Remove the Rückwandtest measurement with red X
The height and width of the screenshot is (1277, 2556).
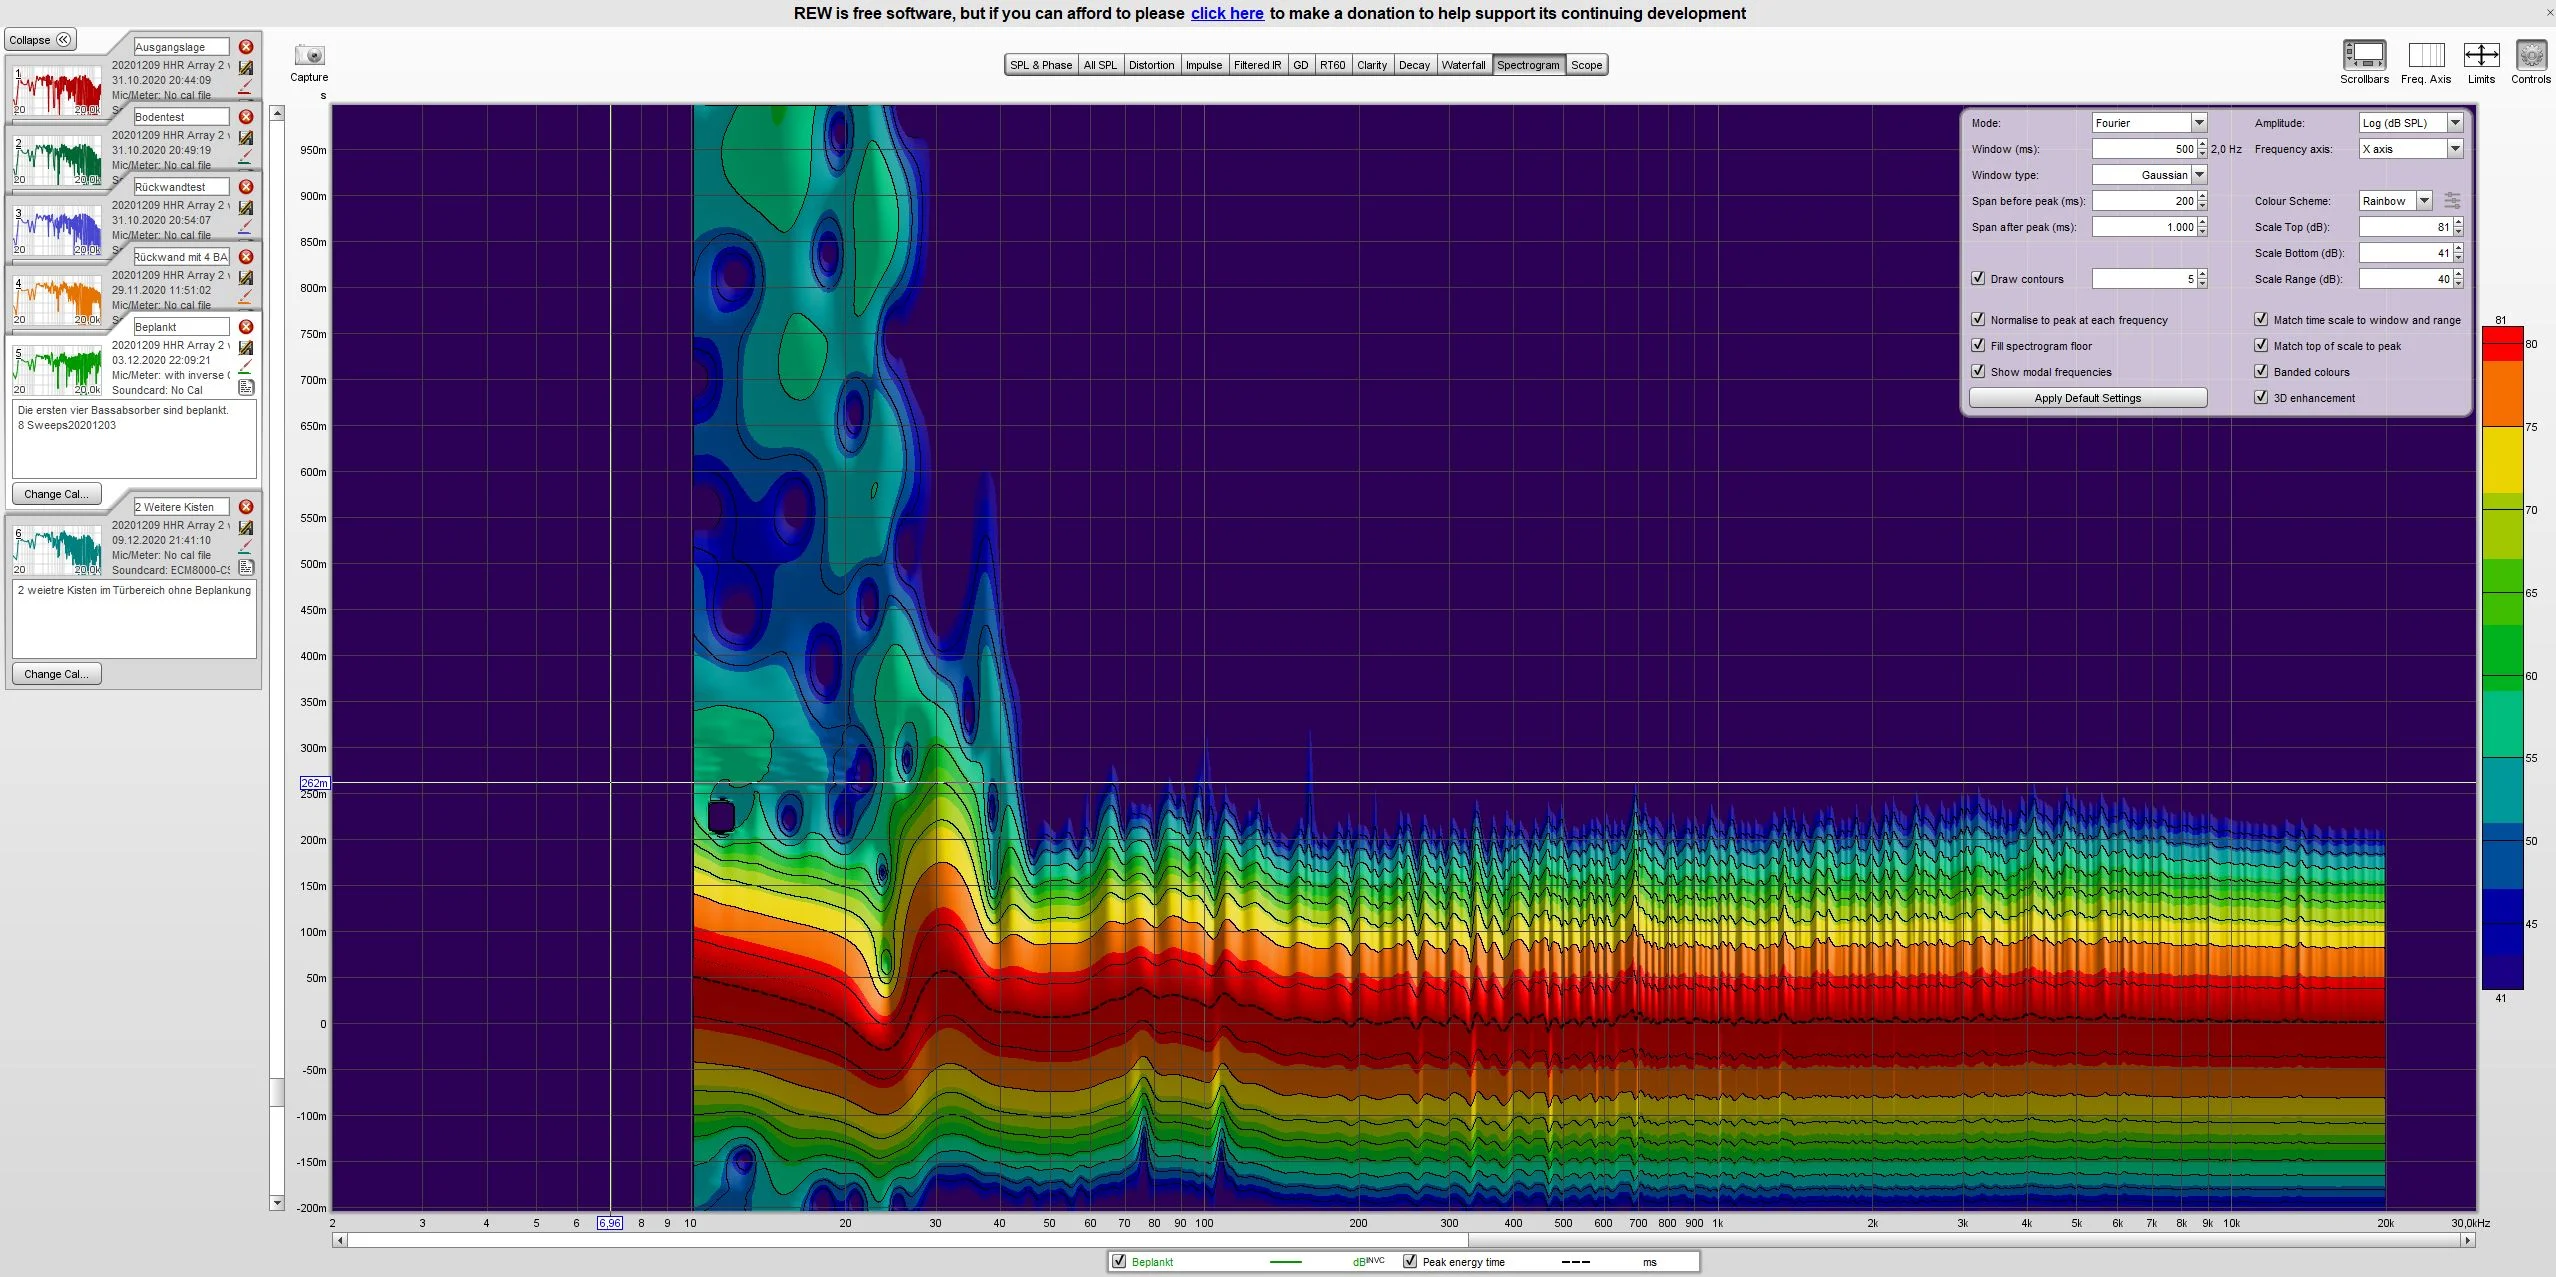coord(246,187)
